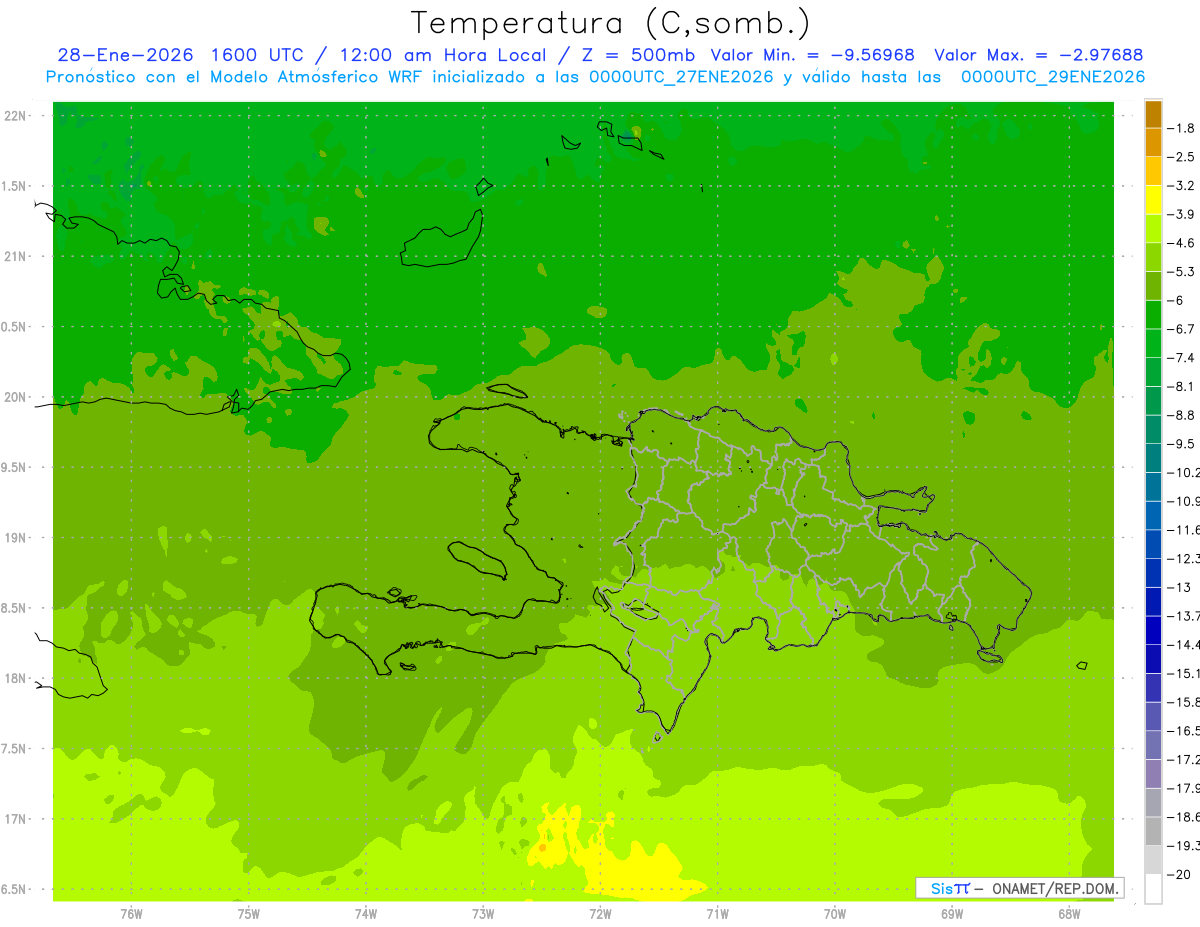The width and height of the screenshot is (1200, 927).
Task: Click the "-9.5" colorbar label
Action: [x=1183, y=443]
